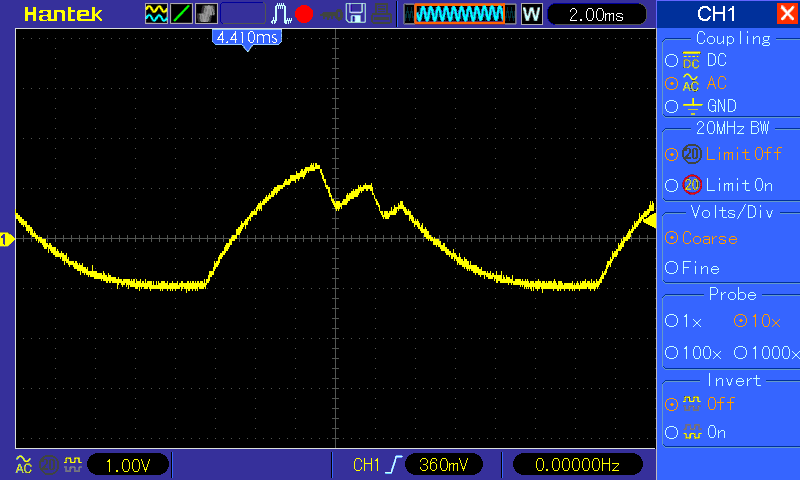
Task: Select DC coupling
Action: pos(696,61)
